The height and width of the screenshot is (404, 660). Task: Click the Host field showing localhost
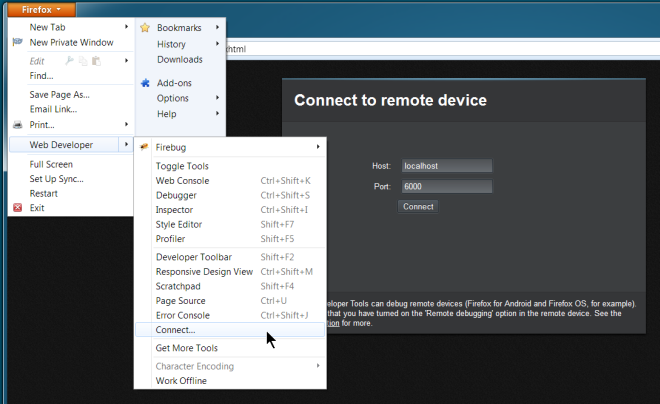point(447,166)
